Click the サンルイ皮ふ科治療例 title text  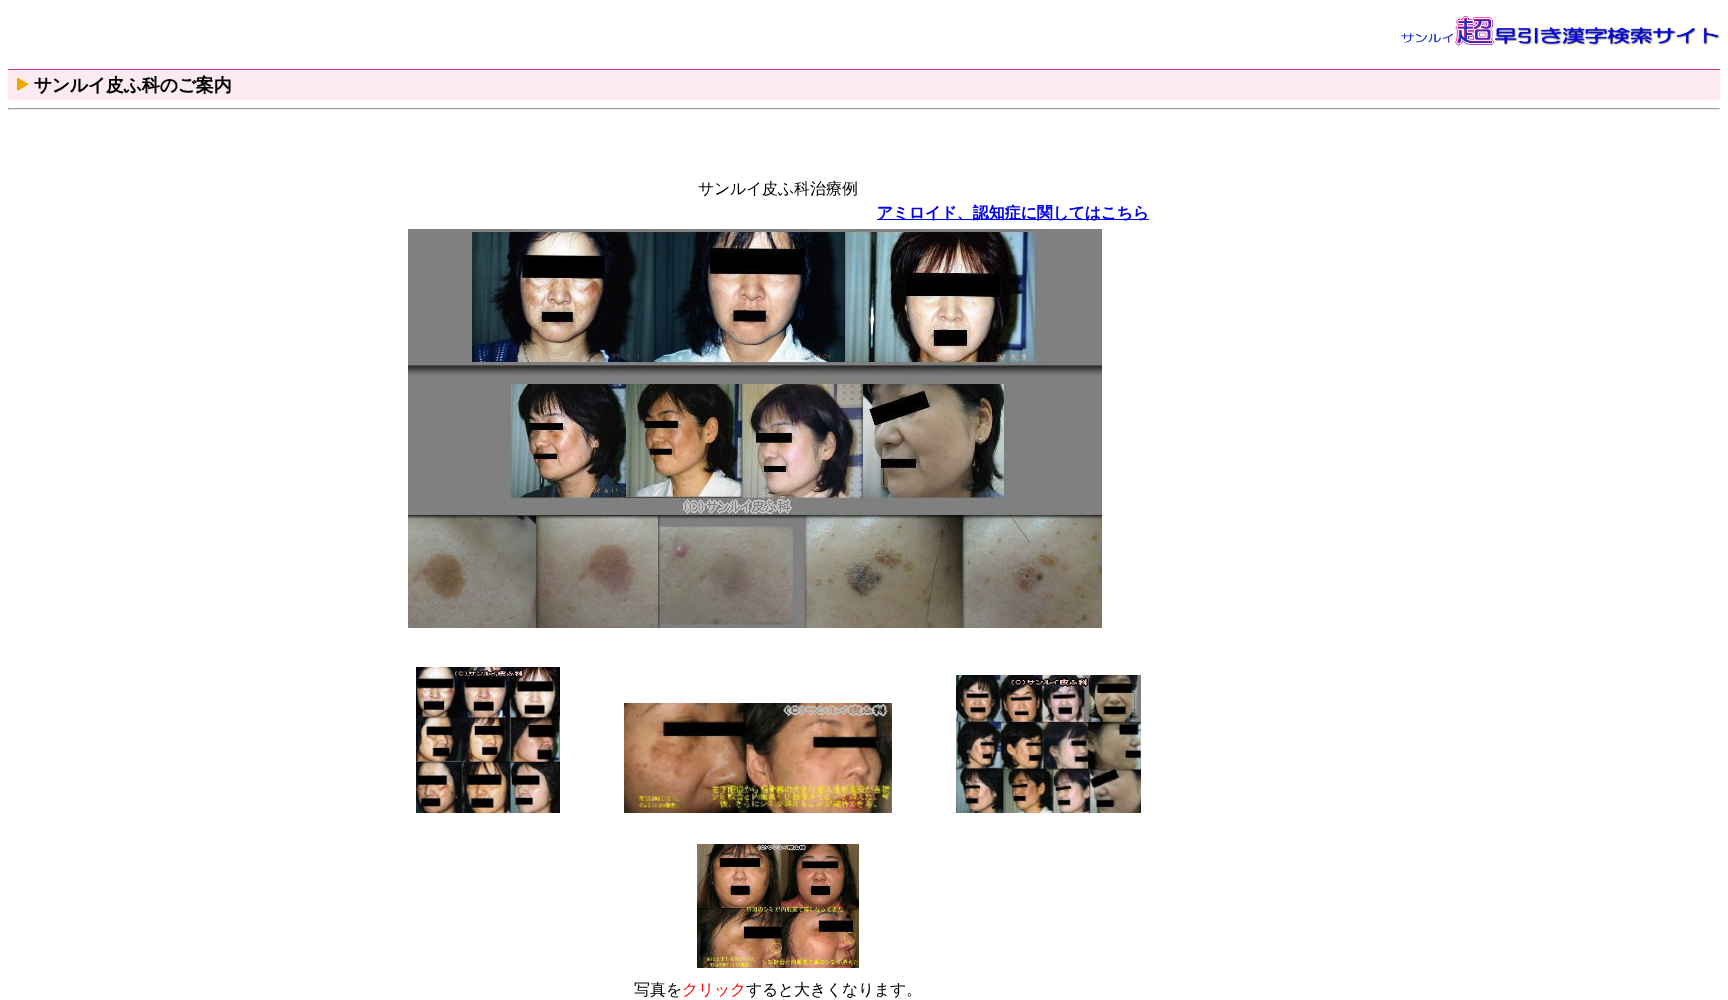click(x=777, y=189)
